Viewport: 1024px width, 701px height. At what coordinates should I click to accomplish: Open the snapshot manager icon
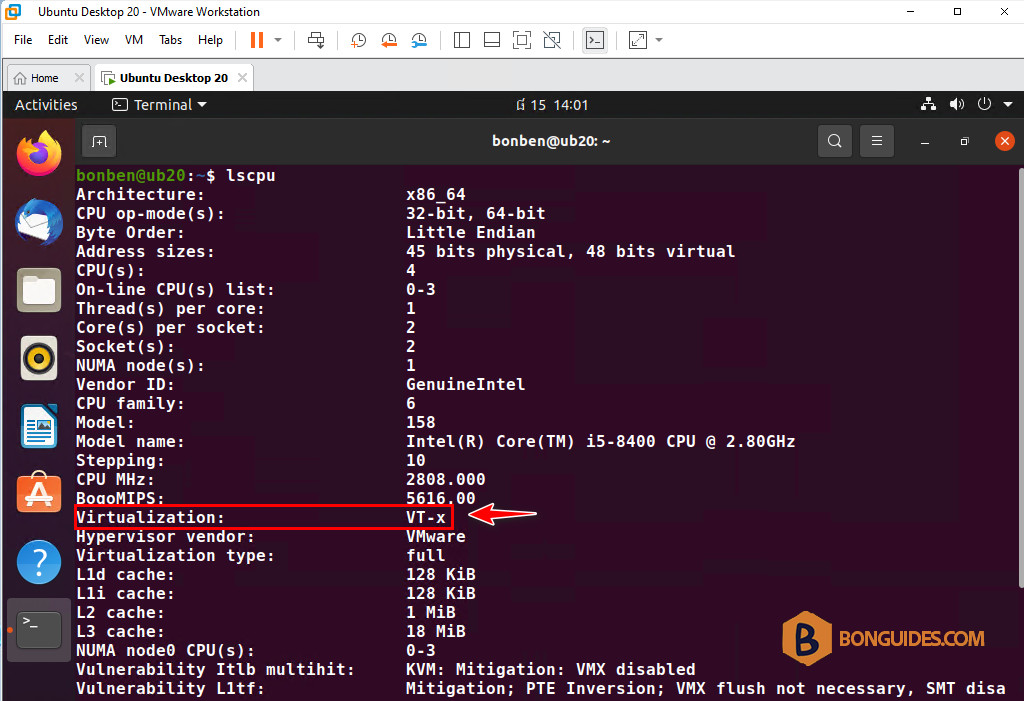pos(419,41)
